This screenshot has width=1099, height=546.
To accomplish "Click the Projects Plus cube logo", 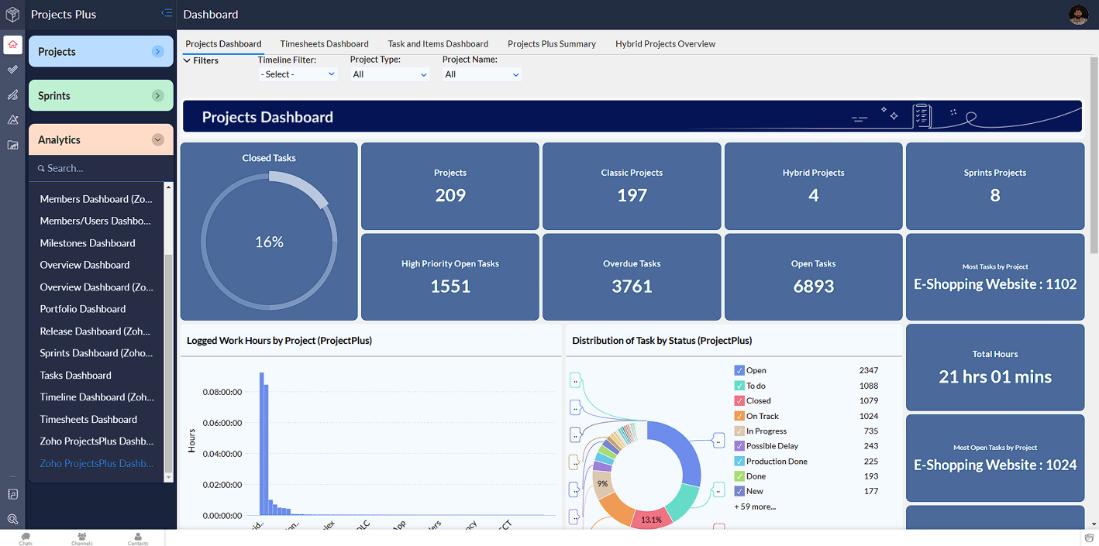I will [12, 14].
